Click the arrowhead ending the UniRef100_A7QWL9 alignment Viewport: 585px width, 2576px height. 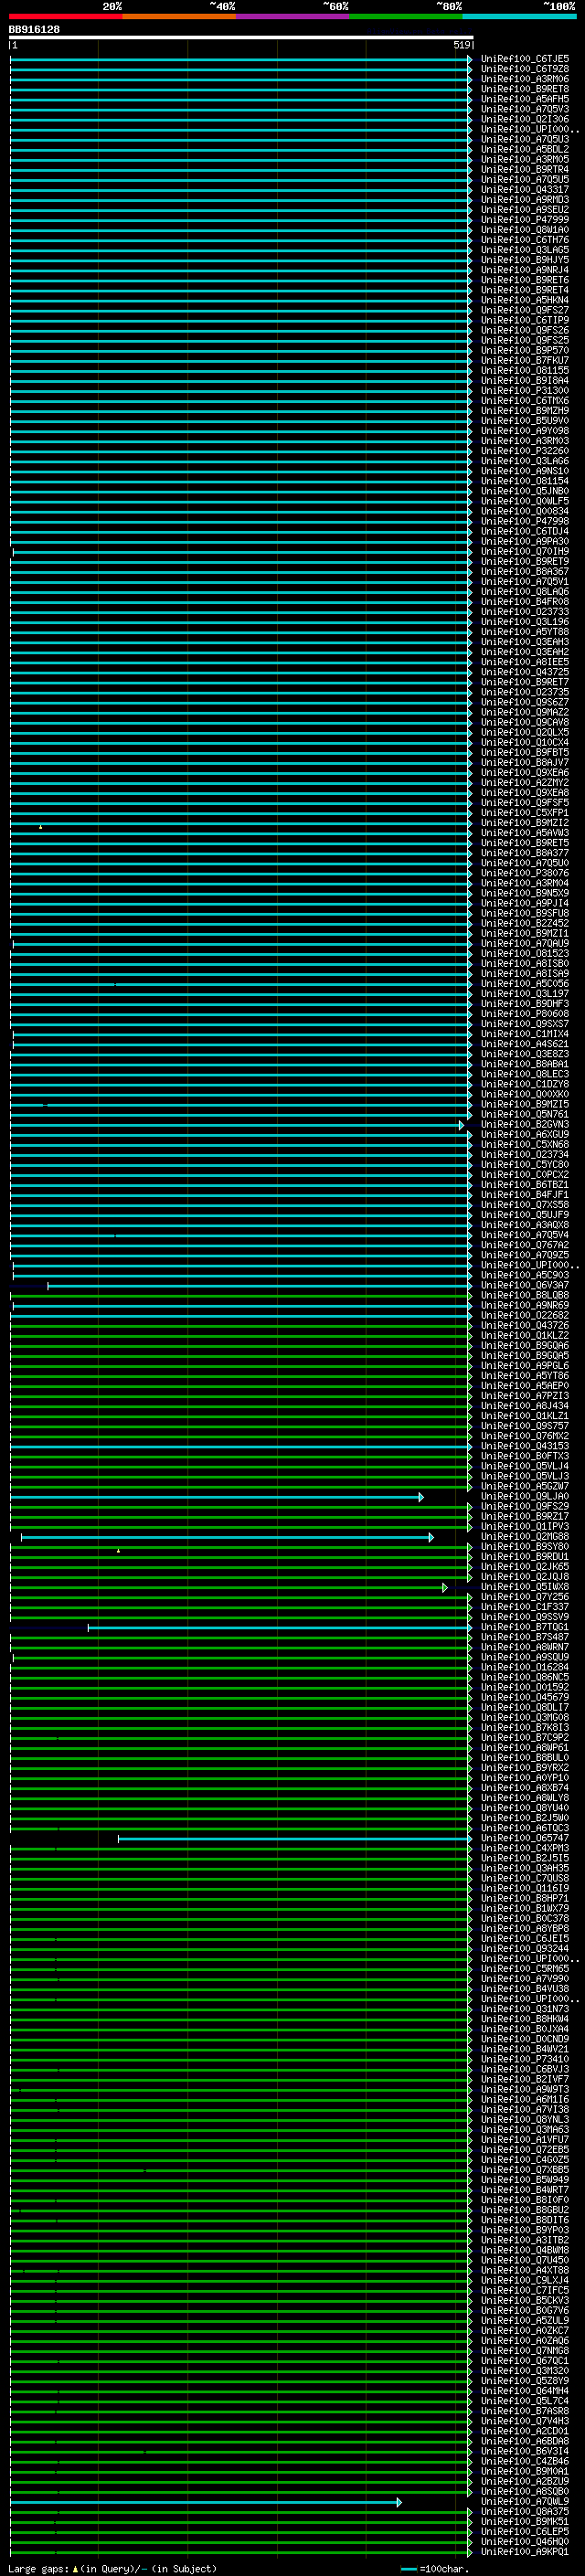(399, 2502)
